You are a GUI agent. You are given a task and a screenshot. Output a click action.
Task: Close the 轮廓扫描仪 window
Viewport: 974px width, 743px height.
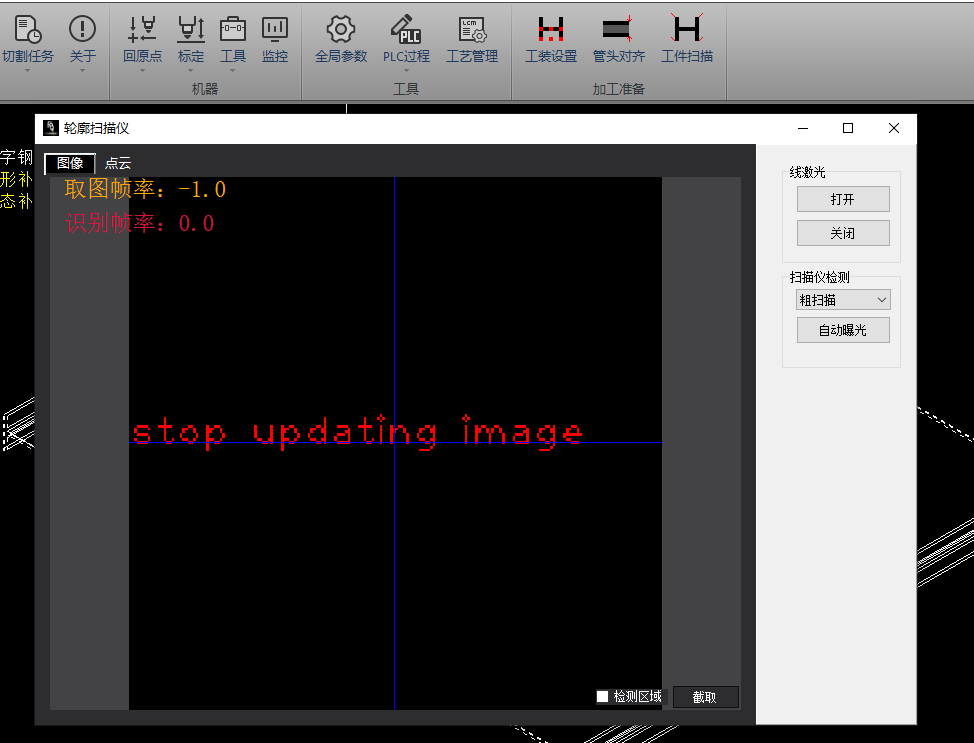[x=894, y=128]
